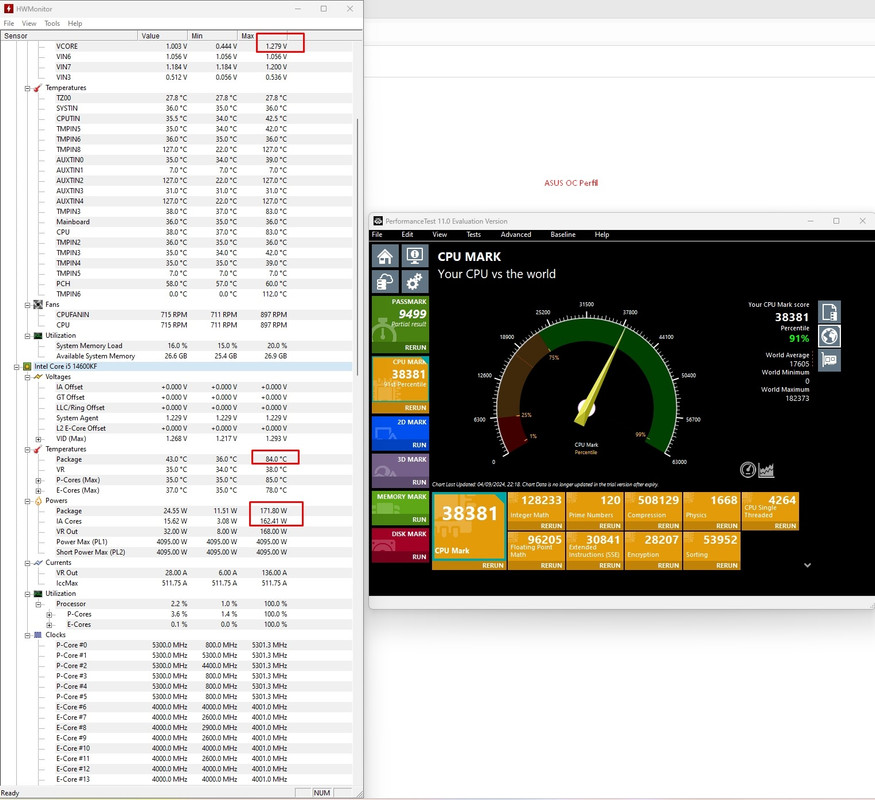Select the world globe comparison icon
Viewport: 875px width, 800px height.
click(829, 336)
